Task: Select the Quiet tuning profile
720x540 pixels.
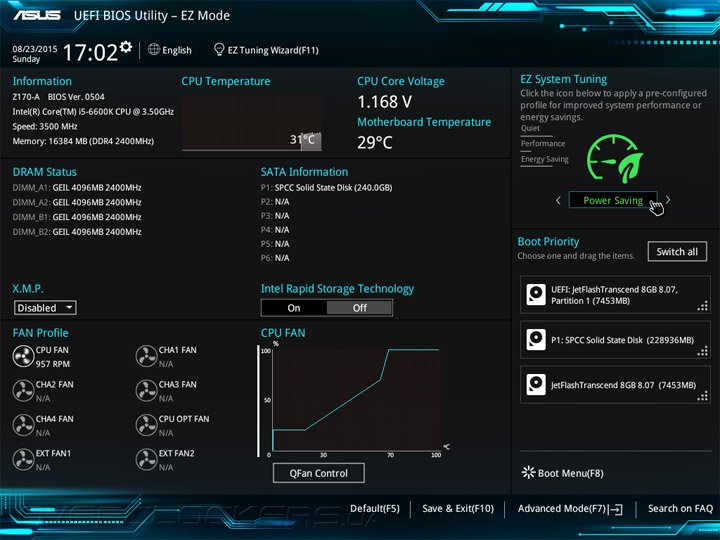Action: 530,129
